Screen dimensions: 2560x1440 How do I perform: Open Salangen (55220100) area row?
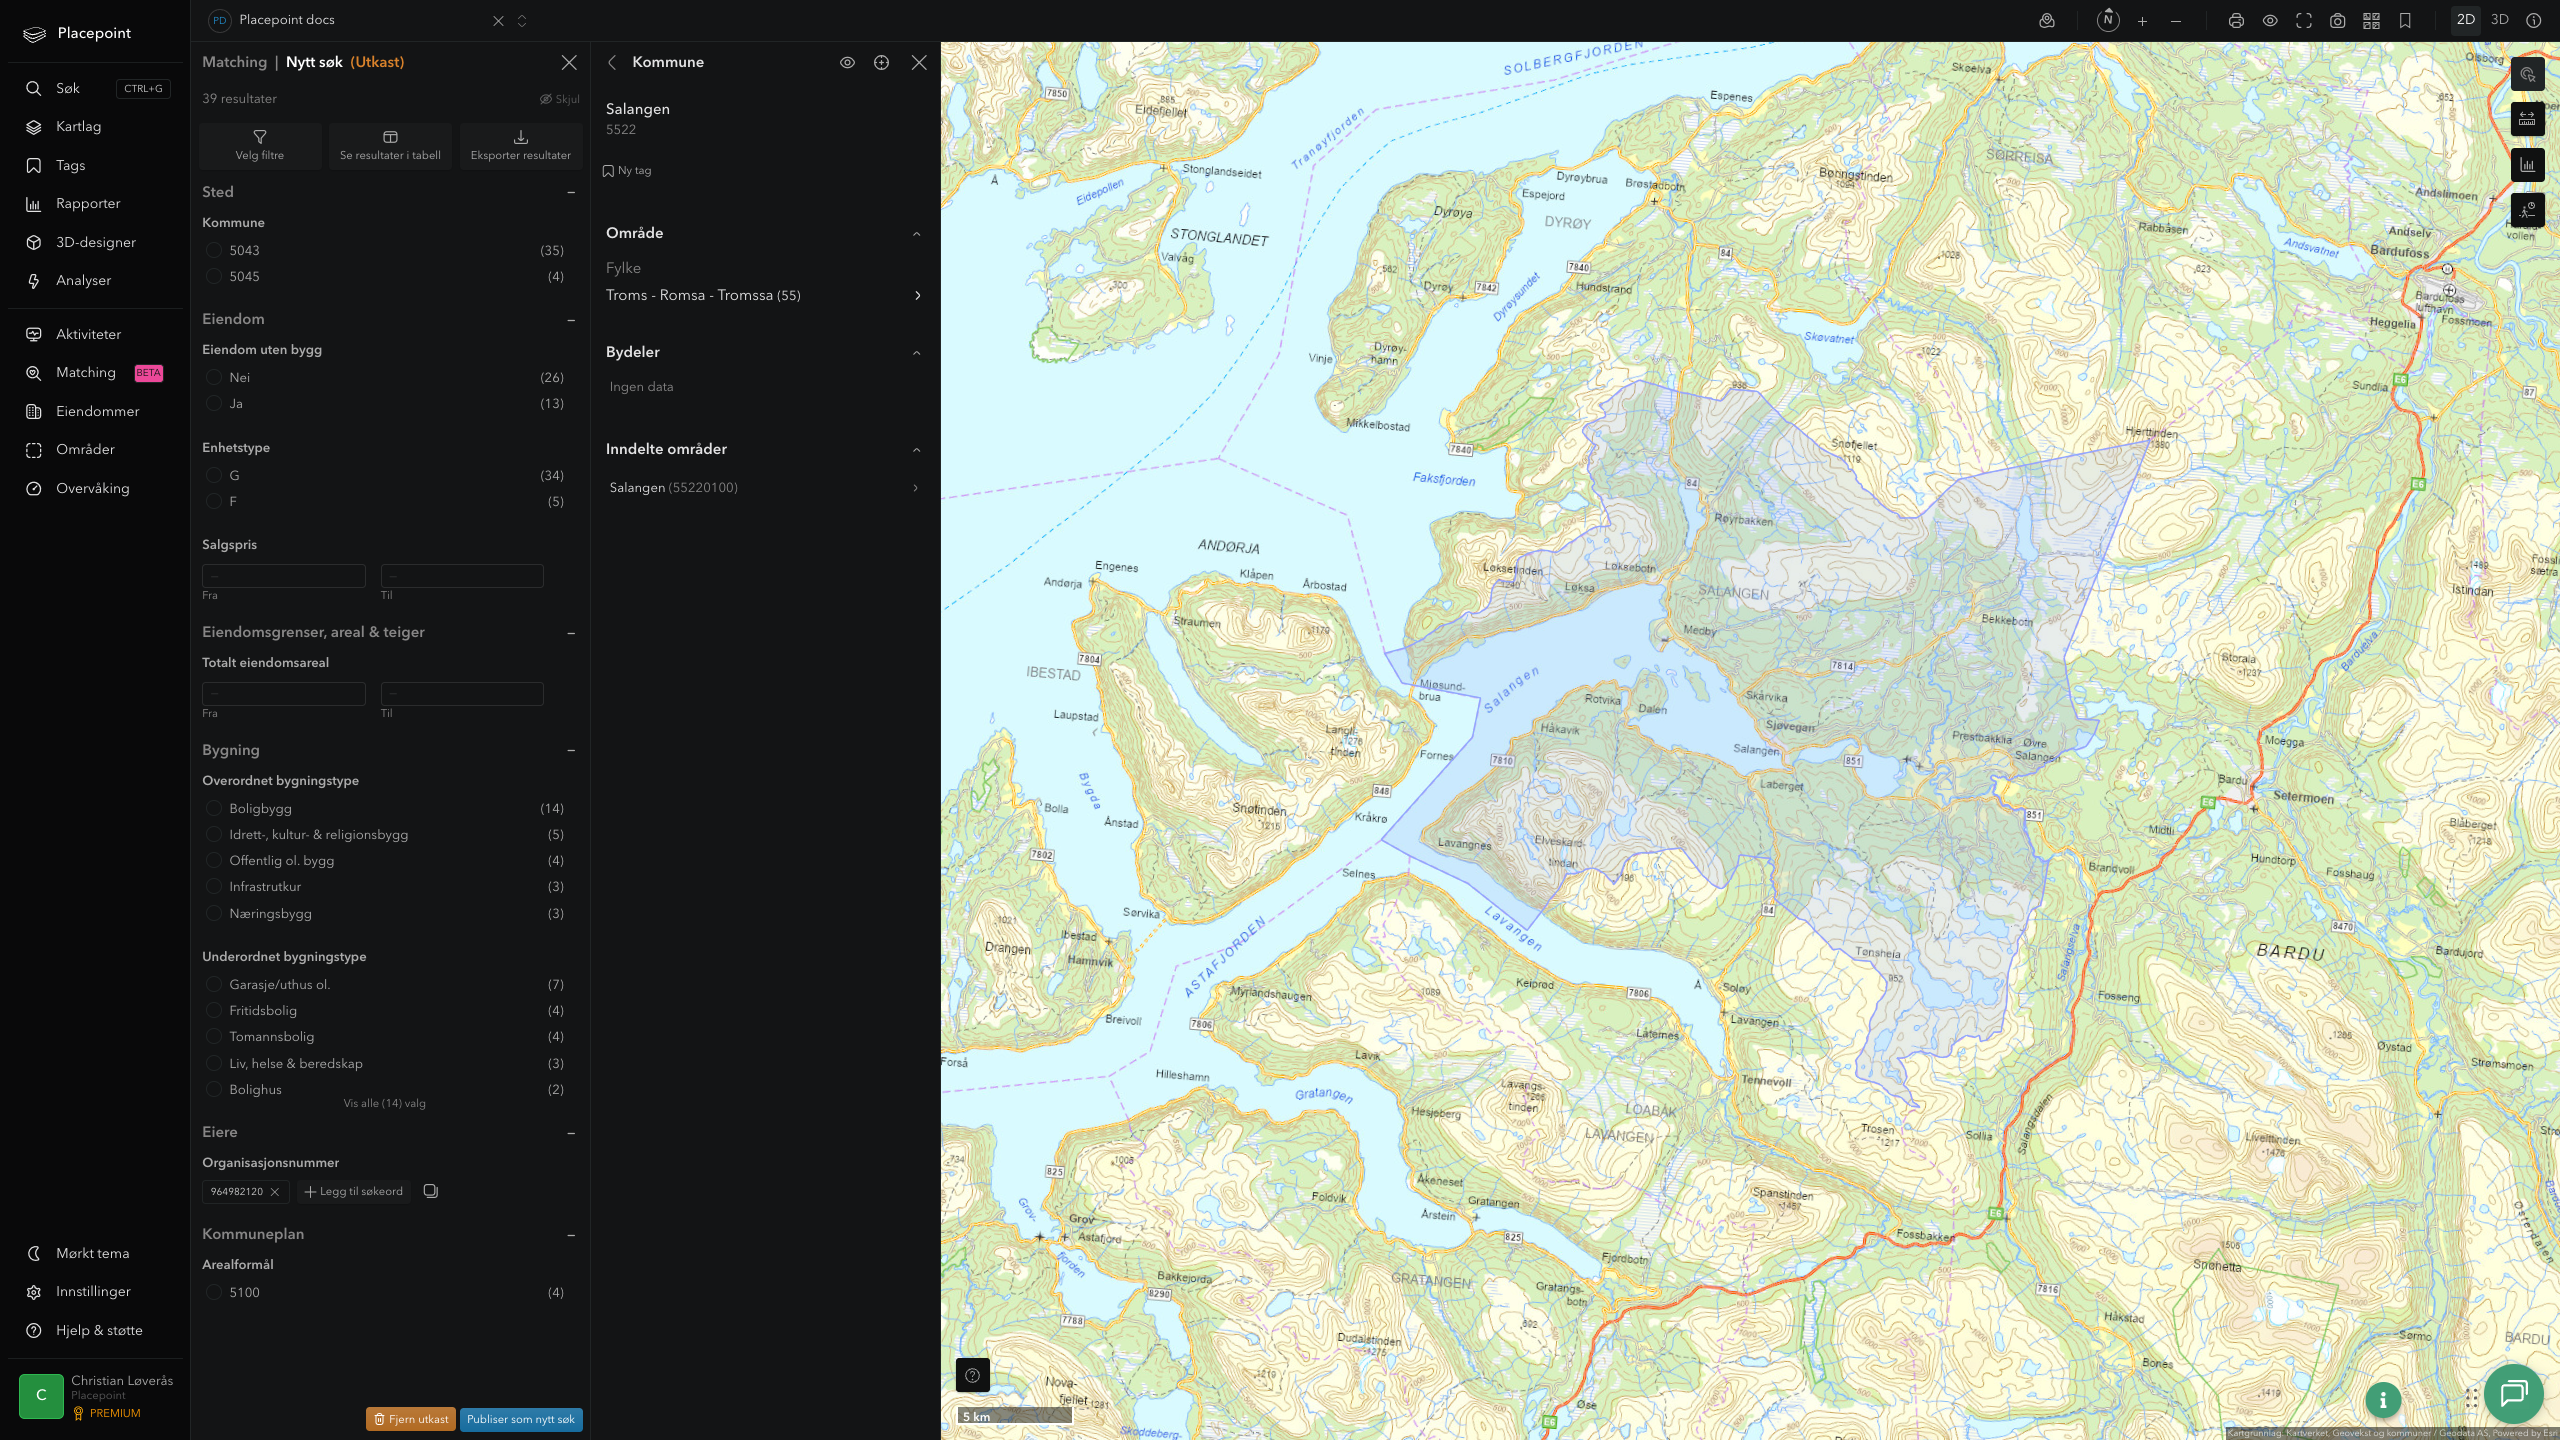[x=765, y=488]
